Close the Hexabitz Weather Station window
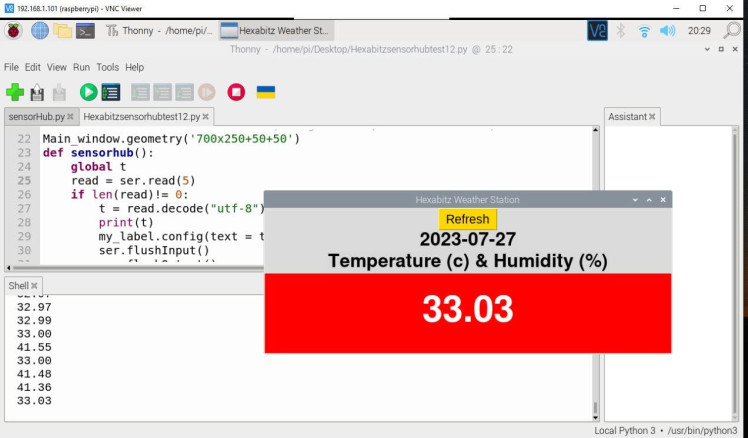The height and width of the screenshot is (438, 748). (663, 200)
